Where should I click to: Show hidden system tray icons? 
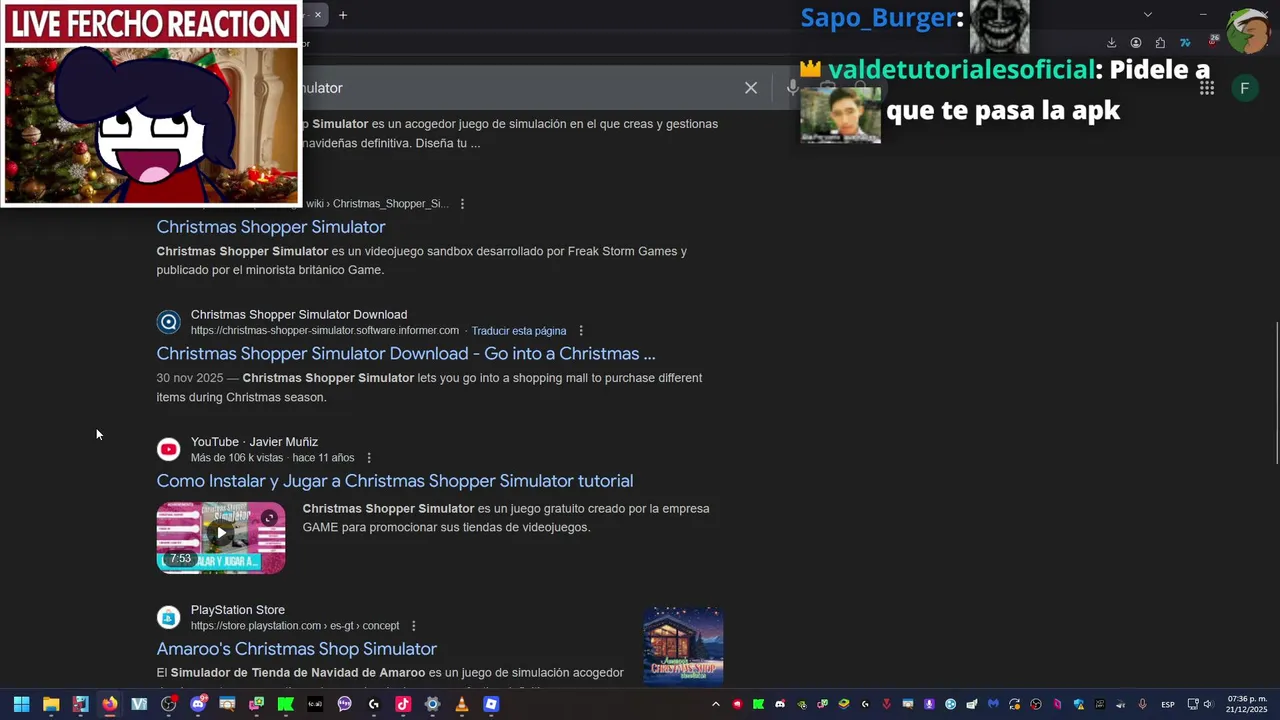click(716, 704)
